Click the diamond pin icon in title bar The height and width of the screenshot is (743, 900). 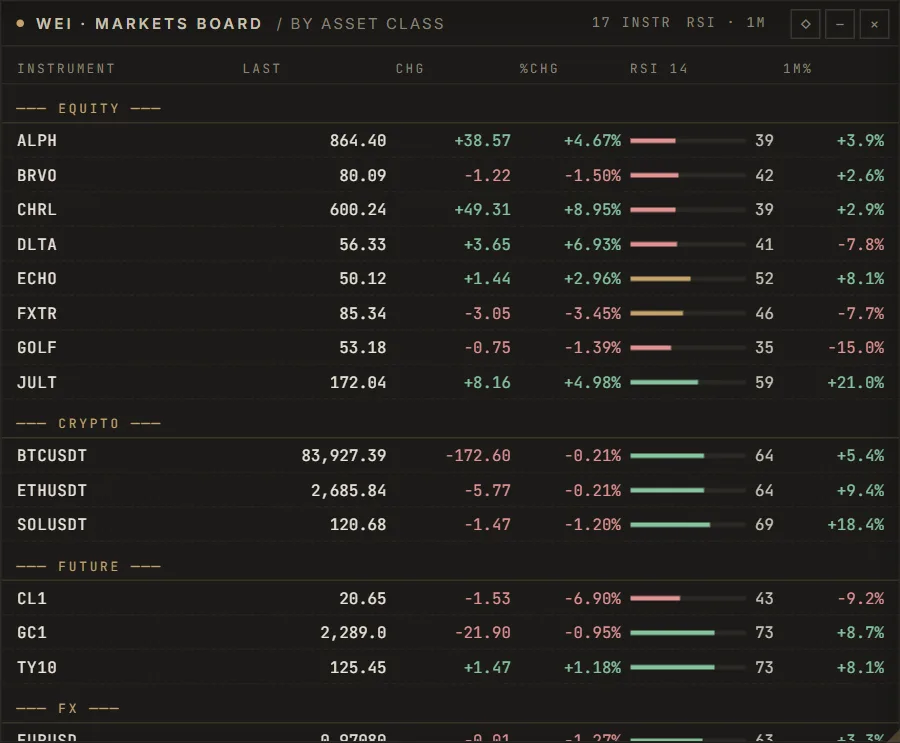point(805,24)
